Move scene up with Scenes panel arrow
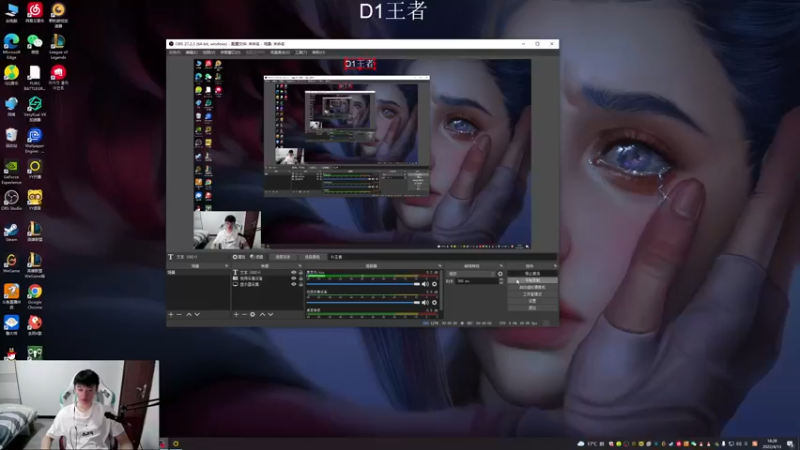 (x=189, y=314)
